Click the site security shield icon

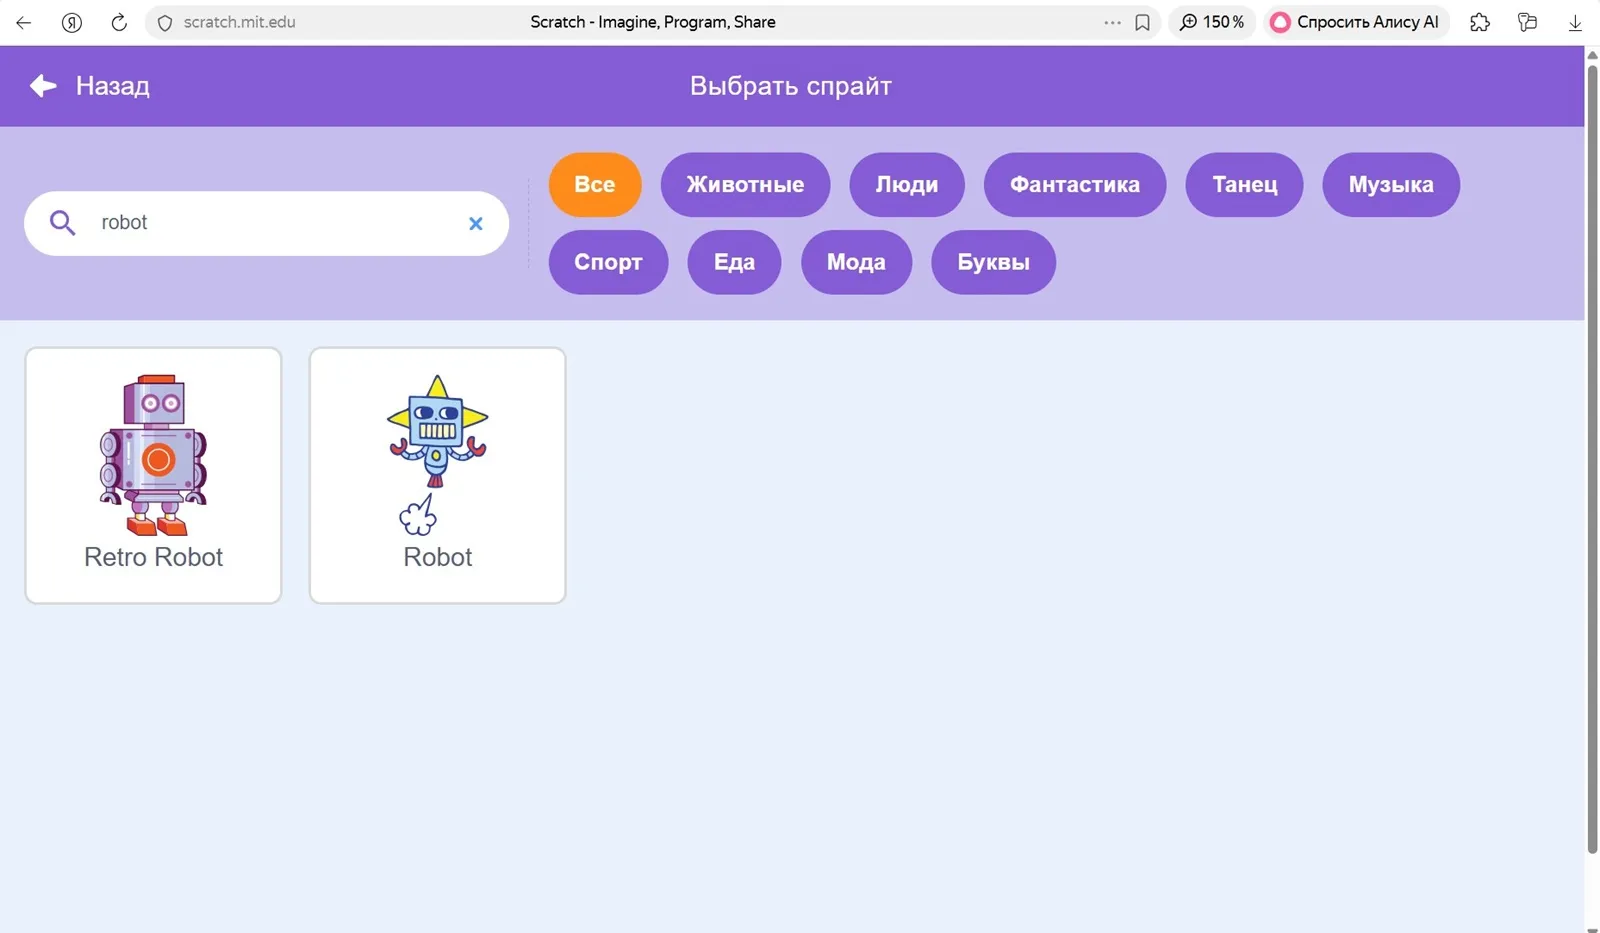point(165,22)
